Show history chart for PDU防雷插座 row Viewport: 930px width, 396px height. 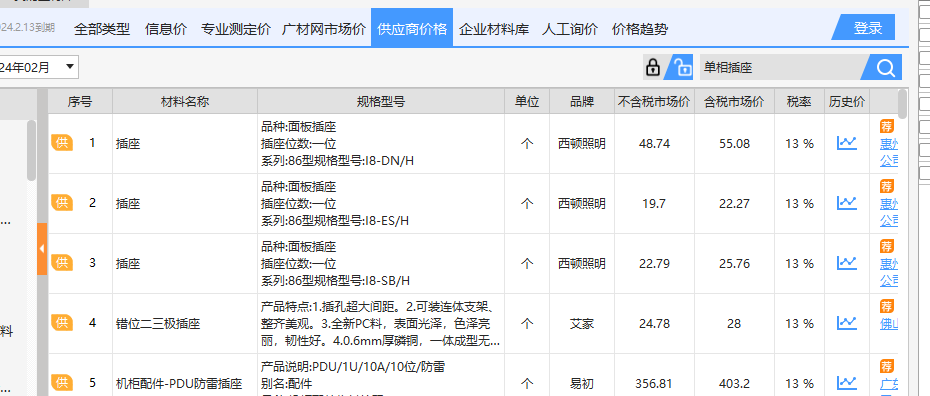click(846, 383)
